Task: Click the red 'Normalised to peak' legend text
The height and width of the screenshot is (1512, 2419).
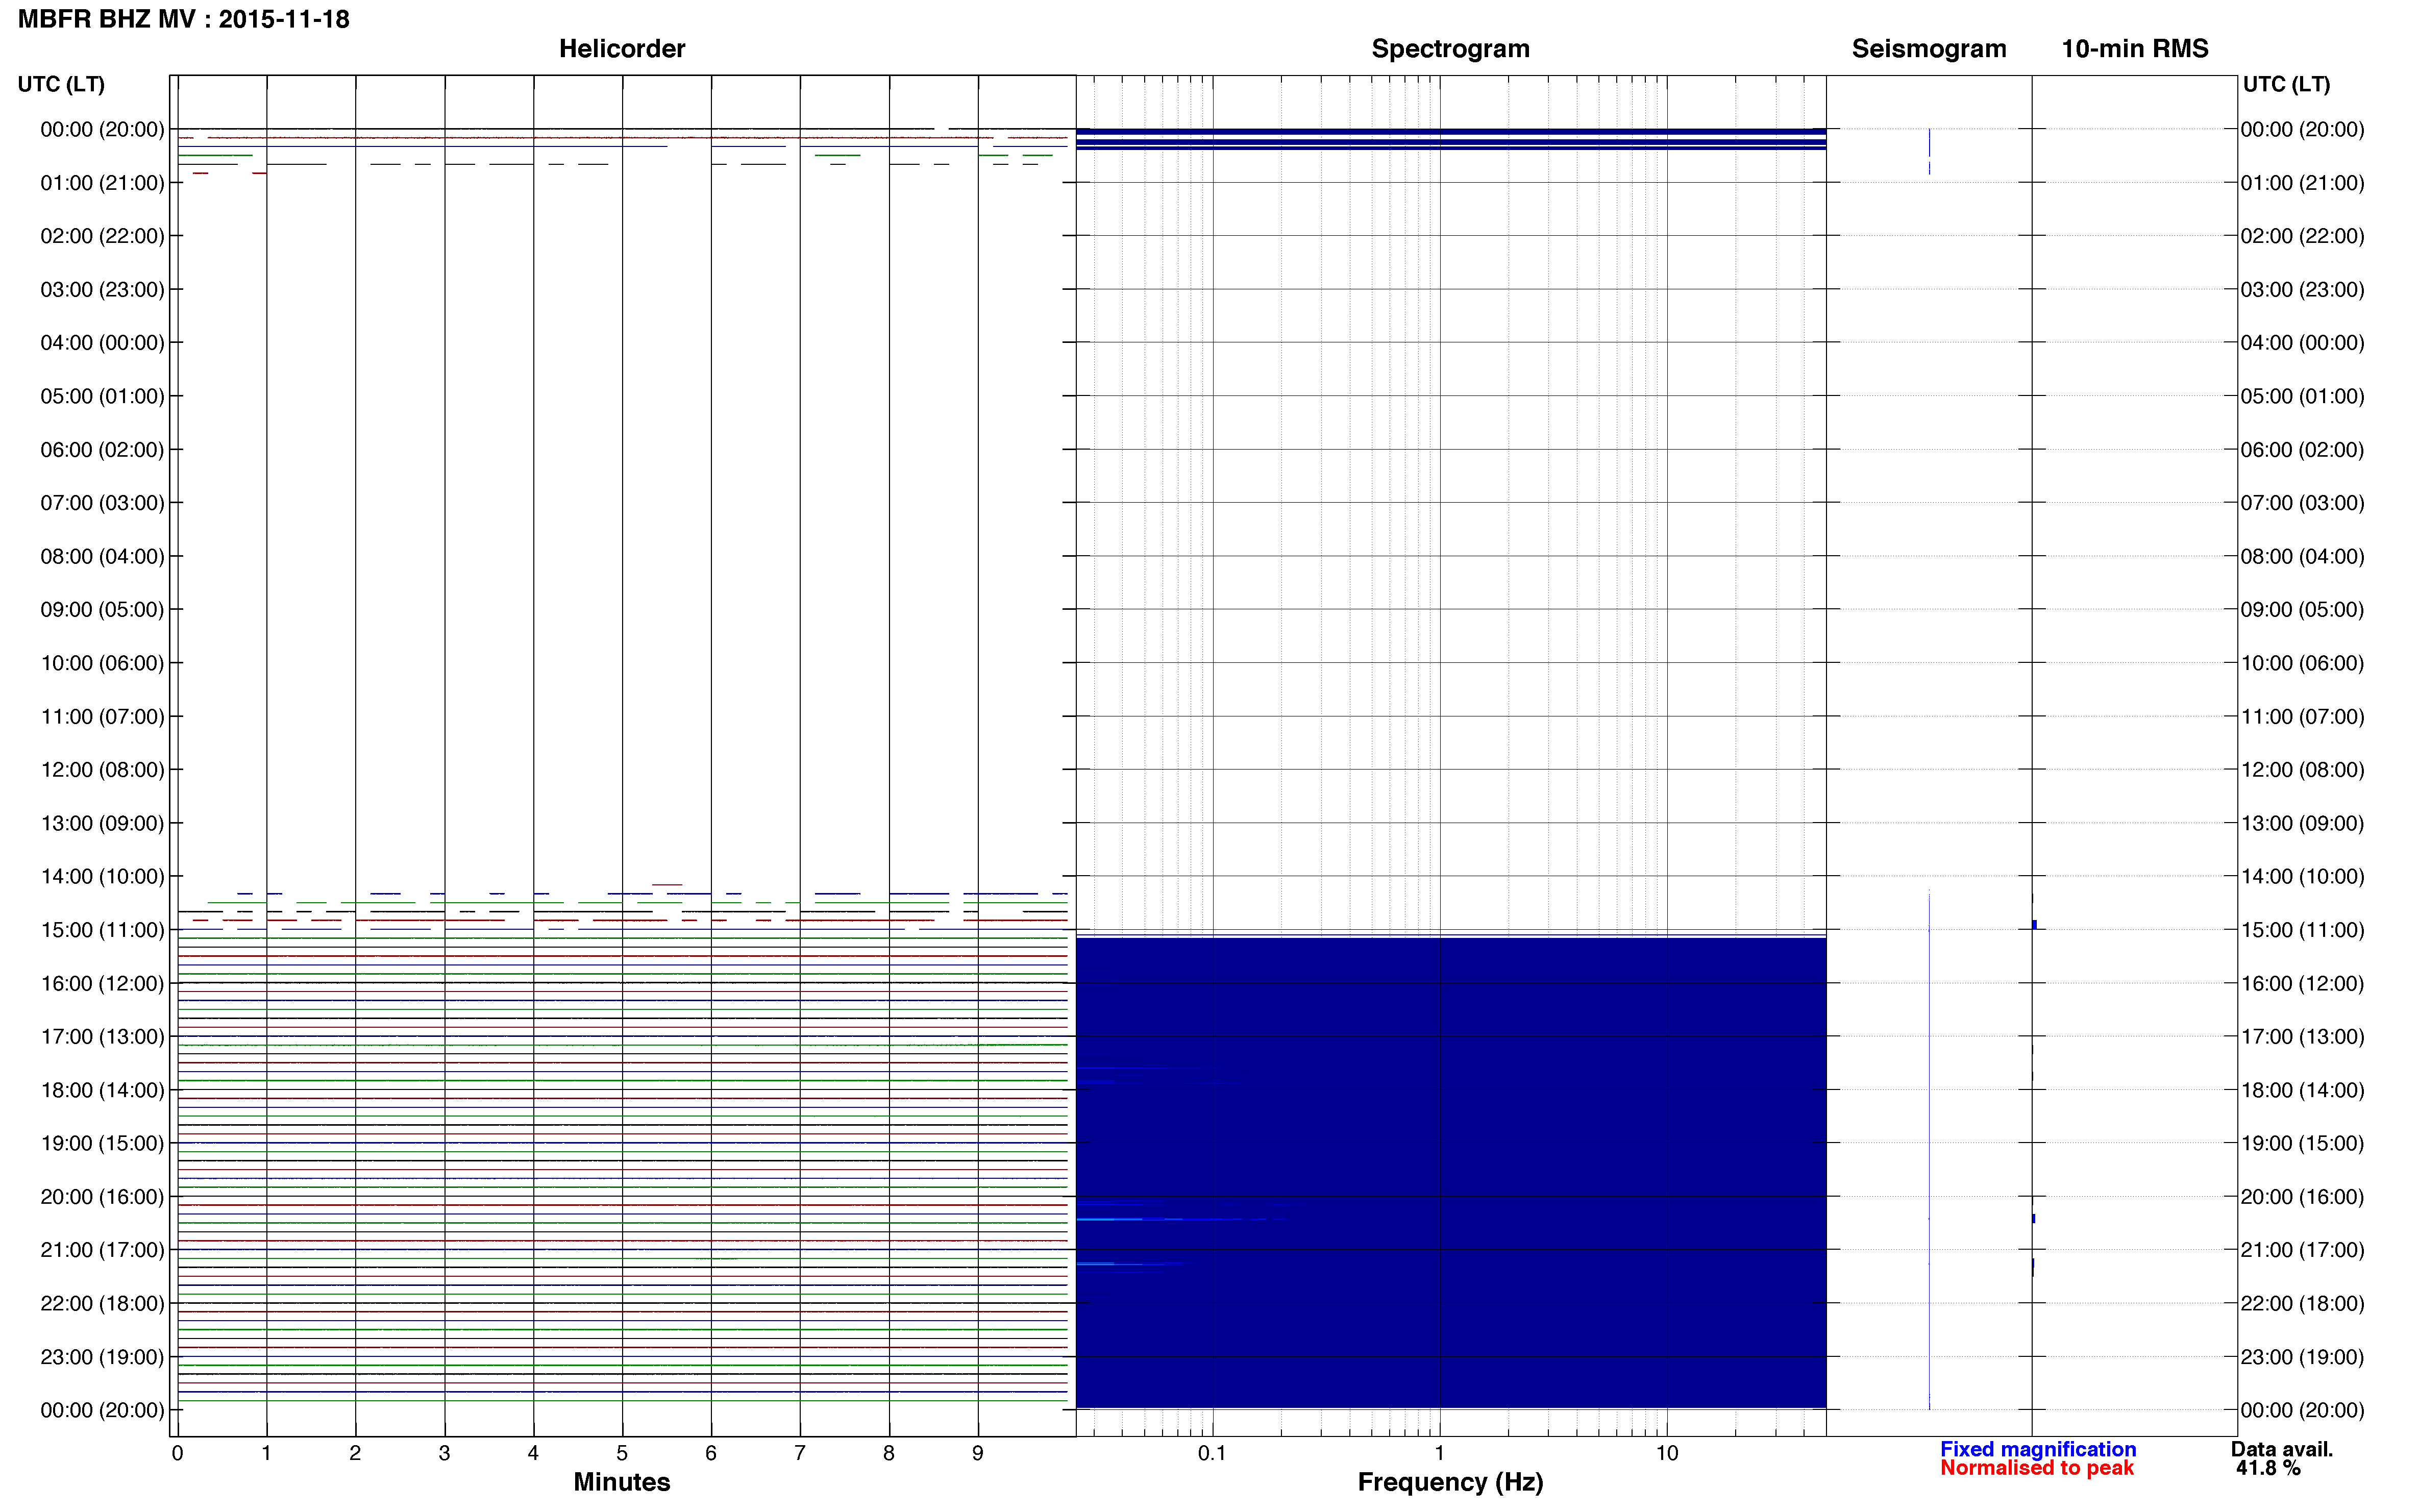Action: click(x=2037, y=1468)
